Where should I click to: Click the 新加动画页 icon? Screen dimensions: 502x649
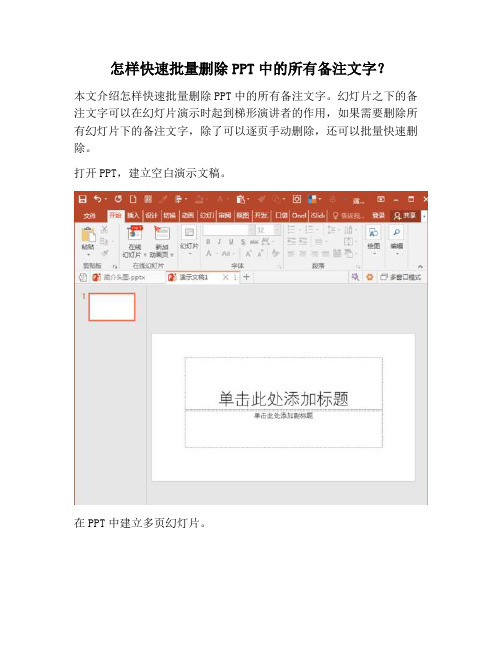161,233
